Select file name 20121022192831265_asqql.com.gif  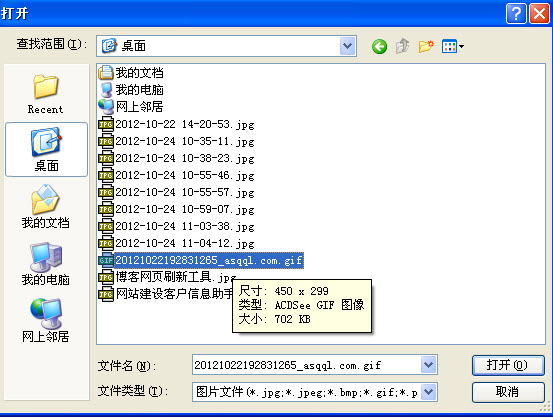(209, 260)
